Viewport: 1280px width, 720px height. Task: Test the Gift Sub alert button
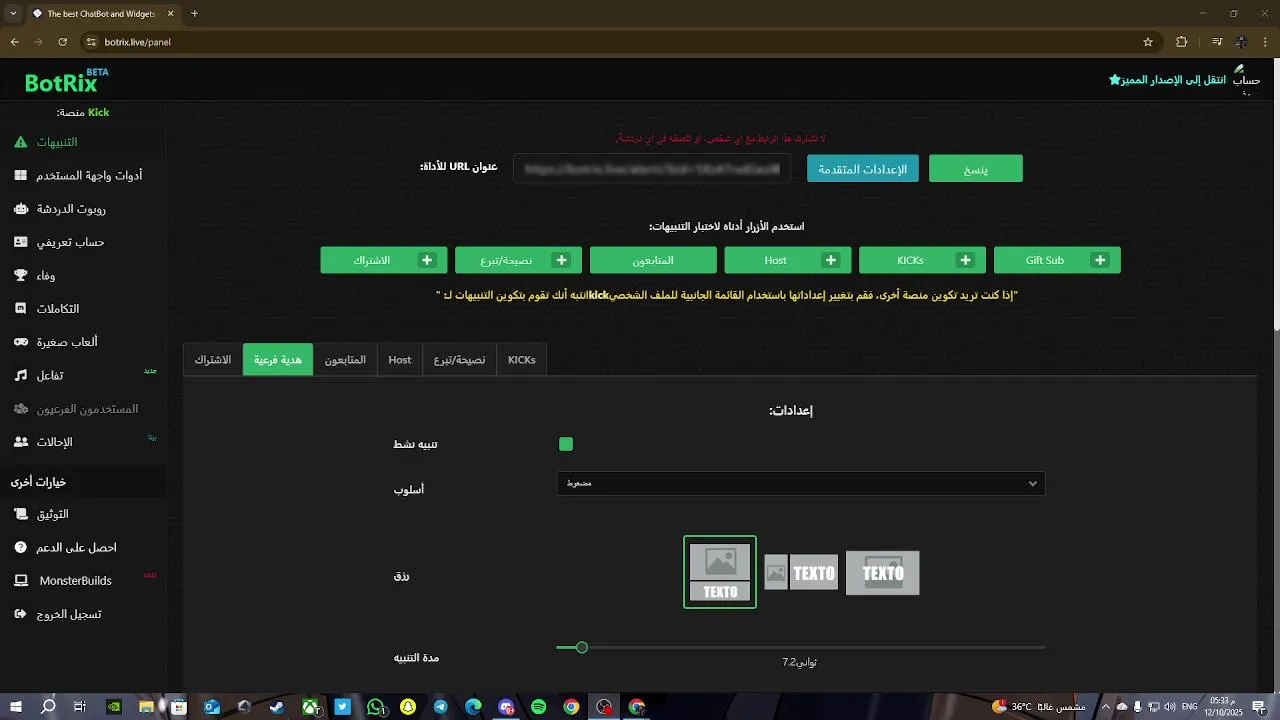1057,260
